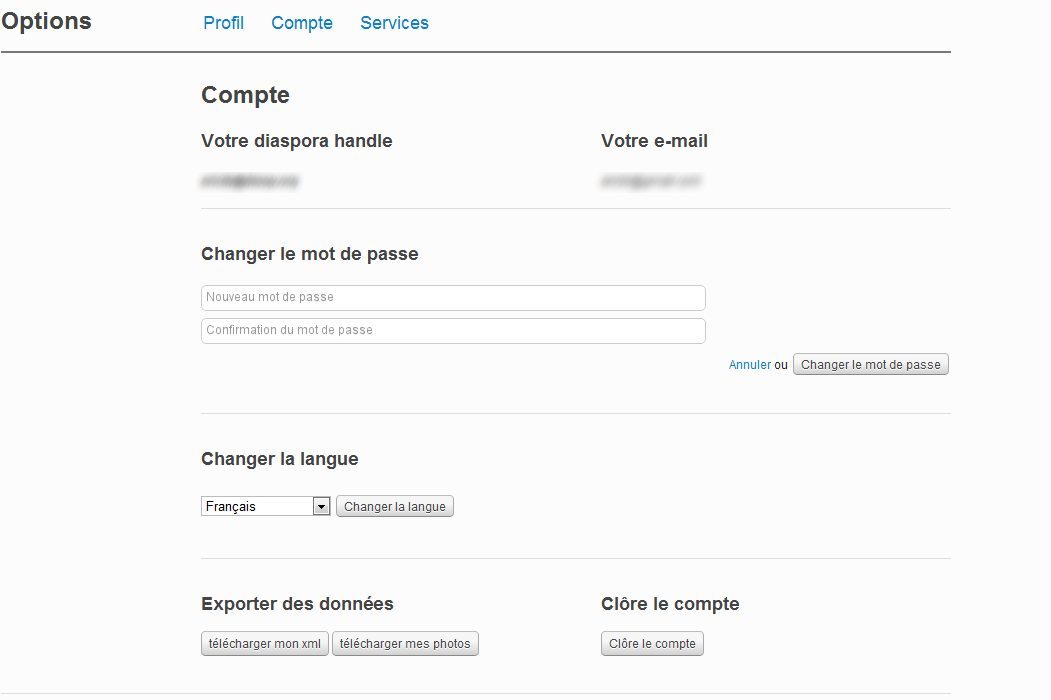Click the Changer la langue heading

(x=279, y=459)
